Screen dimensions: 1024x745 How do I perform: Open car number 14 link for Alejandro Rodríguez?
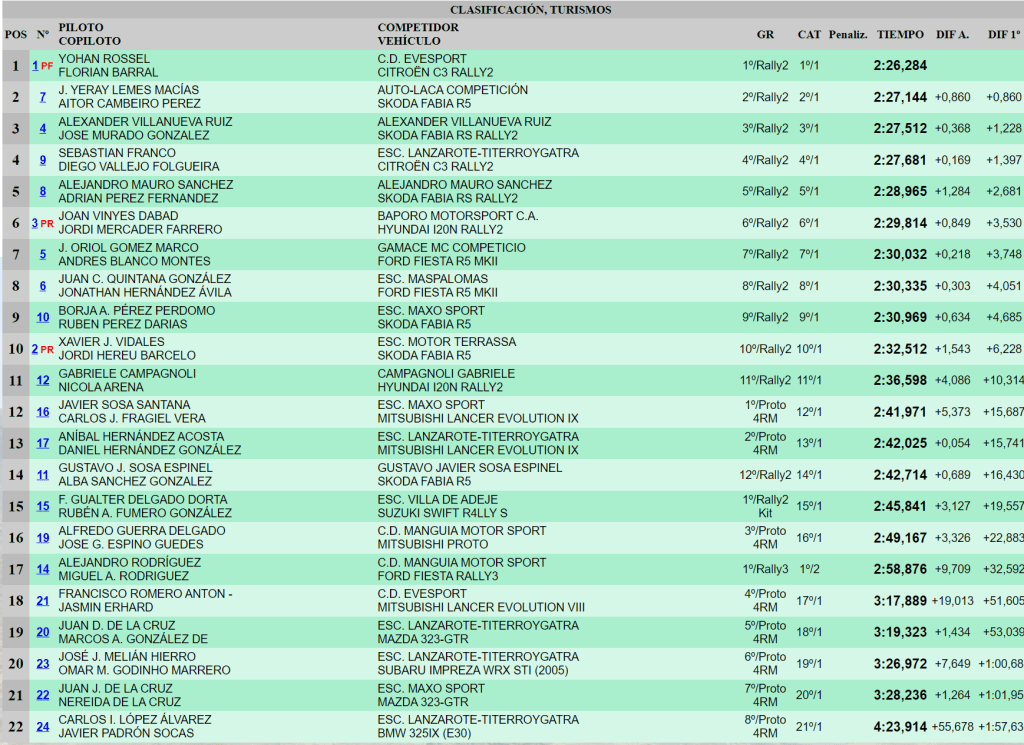click(x=43, y=569)
